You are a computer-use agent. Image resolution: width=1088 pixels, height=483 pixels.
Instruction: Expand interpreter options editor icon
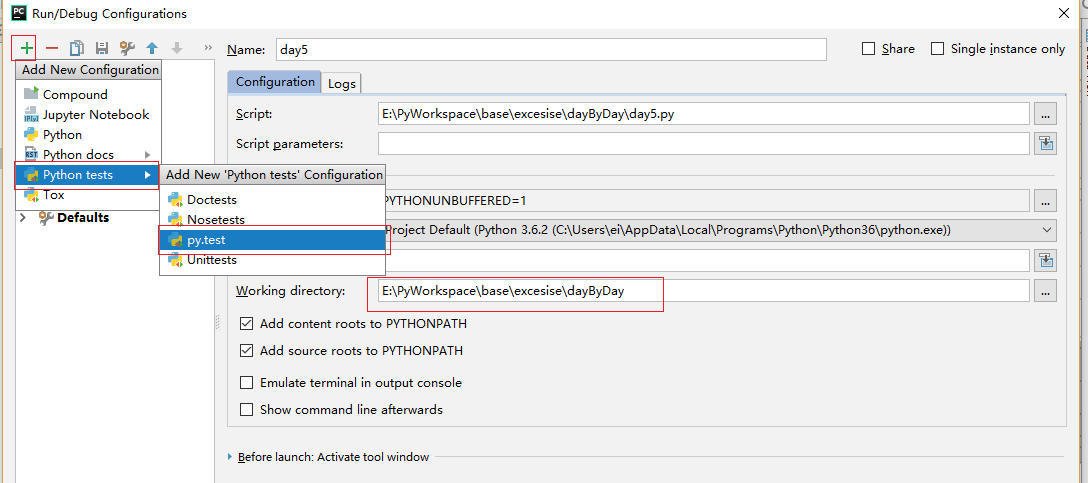pos(1046,260)
